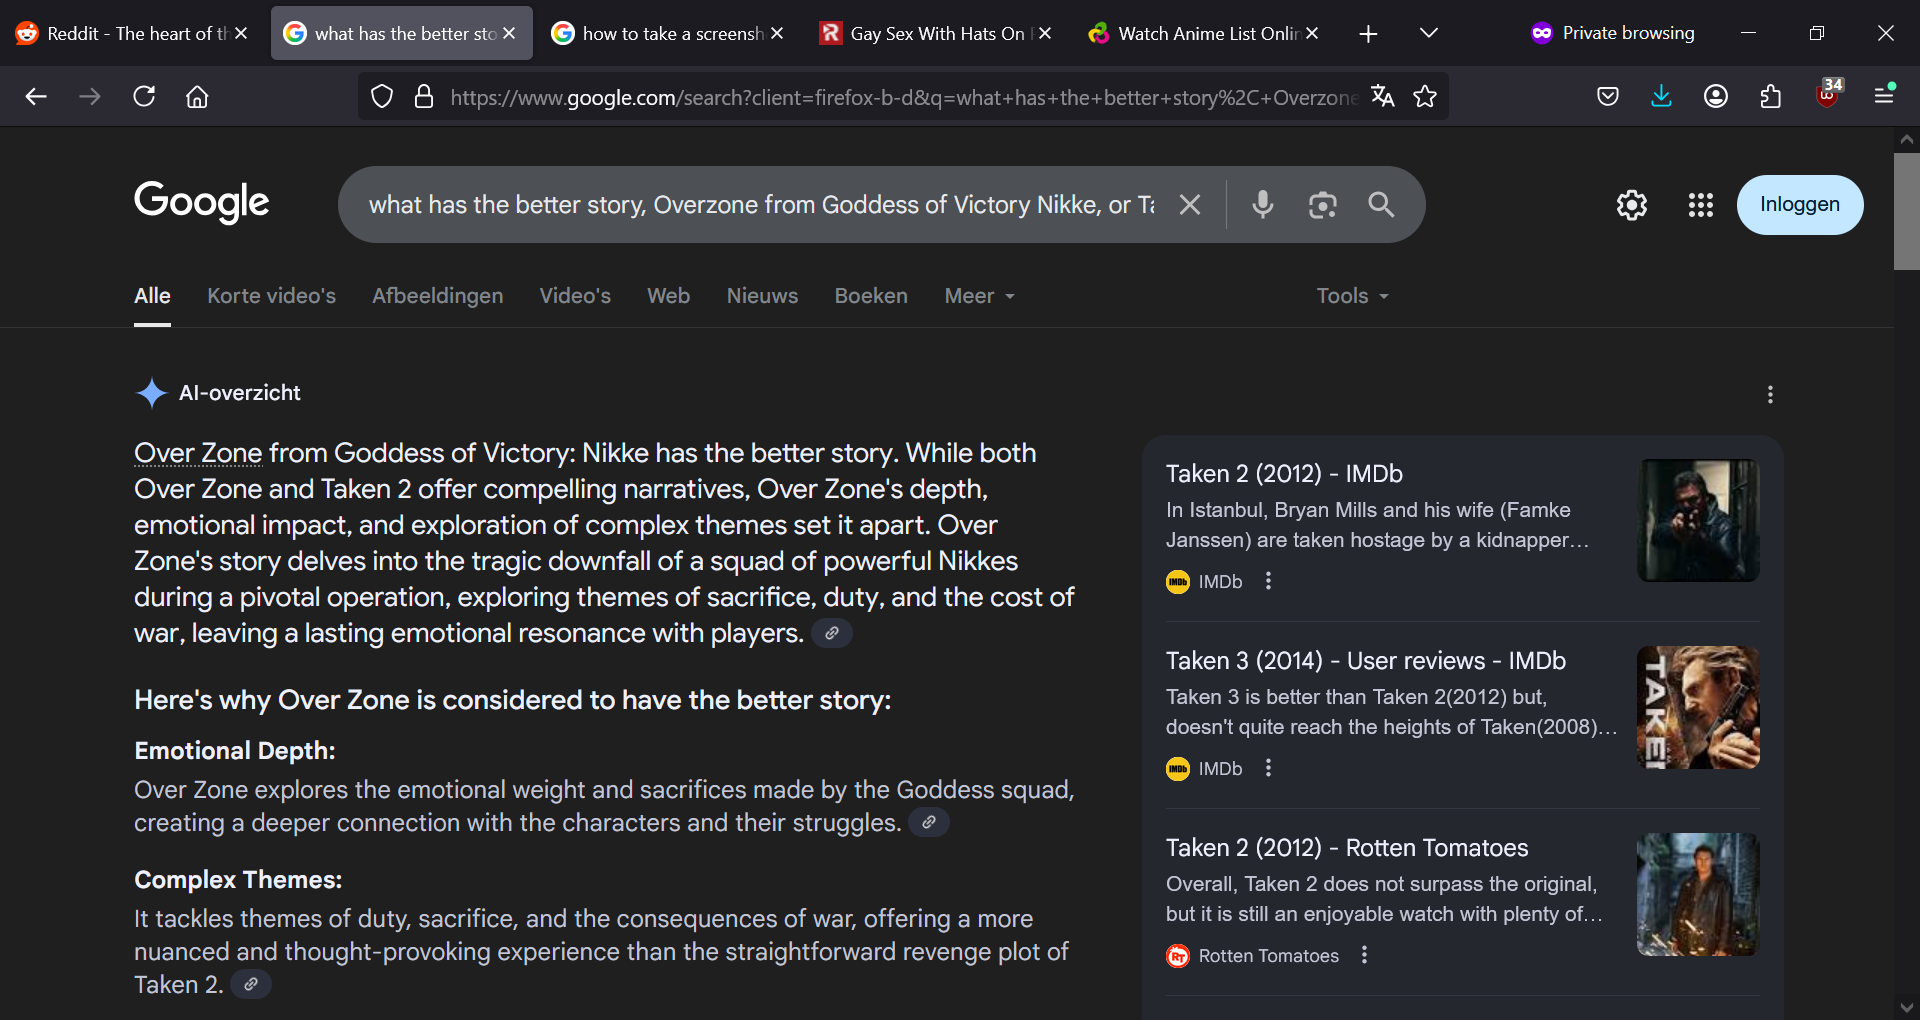The image size is (1920, 1020).
Task: Click the uBlock Origin extension icon
Action: [x=1827, y=96]
